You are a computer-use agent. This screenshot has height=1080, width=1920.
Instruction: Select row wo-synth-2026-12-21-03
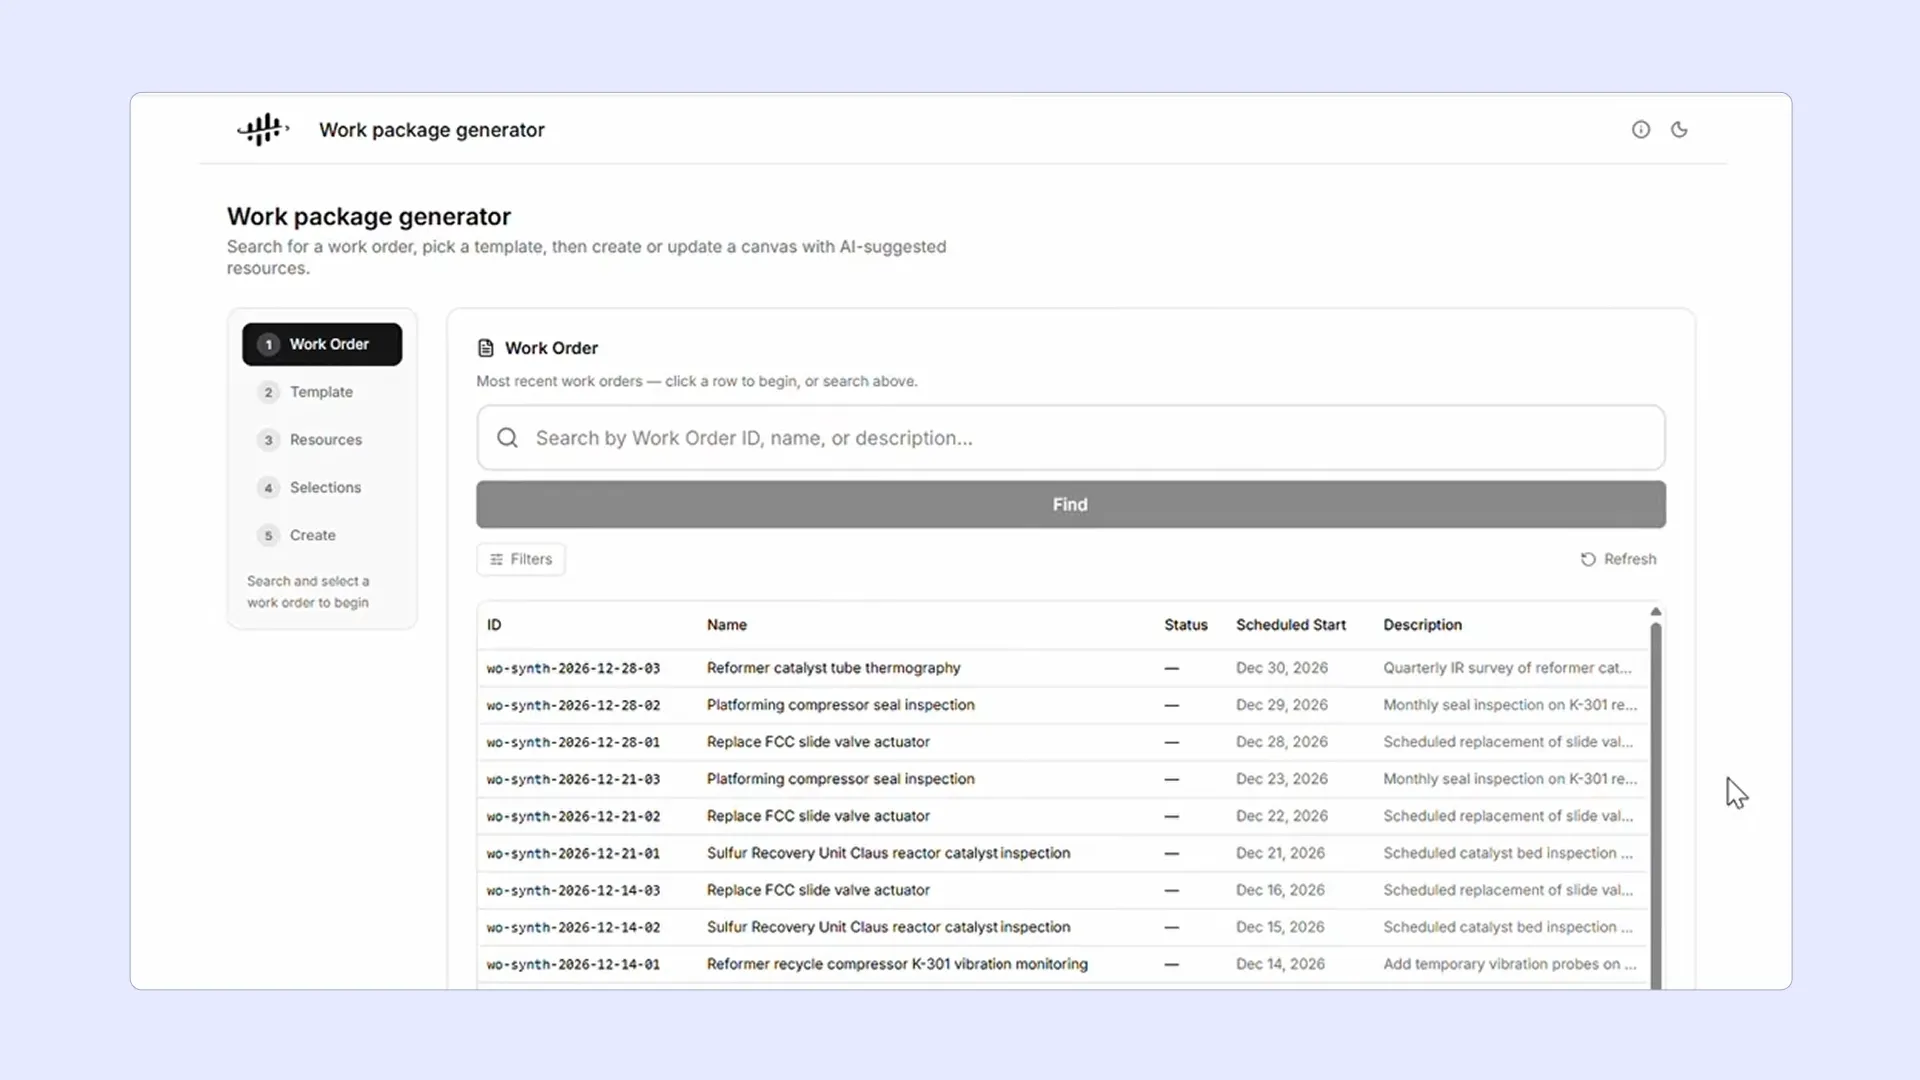1064,779
